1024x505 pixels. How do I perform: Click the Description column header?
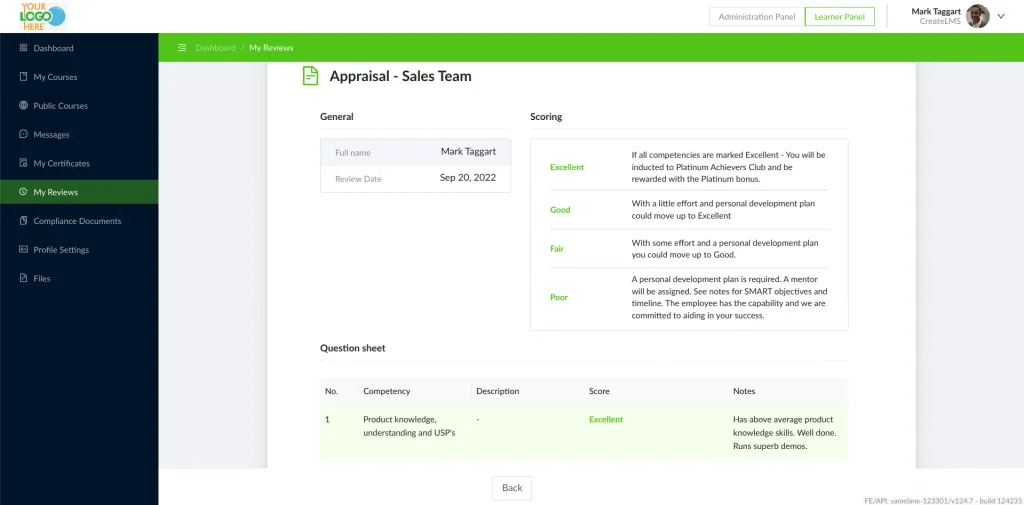tap(498, 391)
